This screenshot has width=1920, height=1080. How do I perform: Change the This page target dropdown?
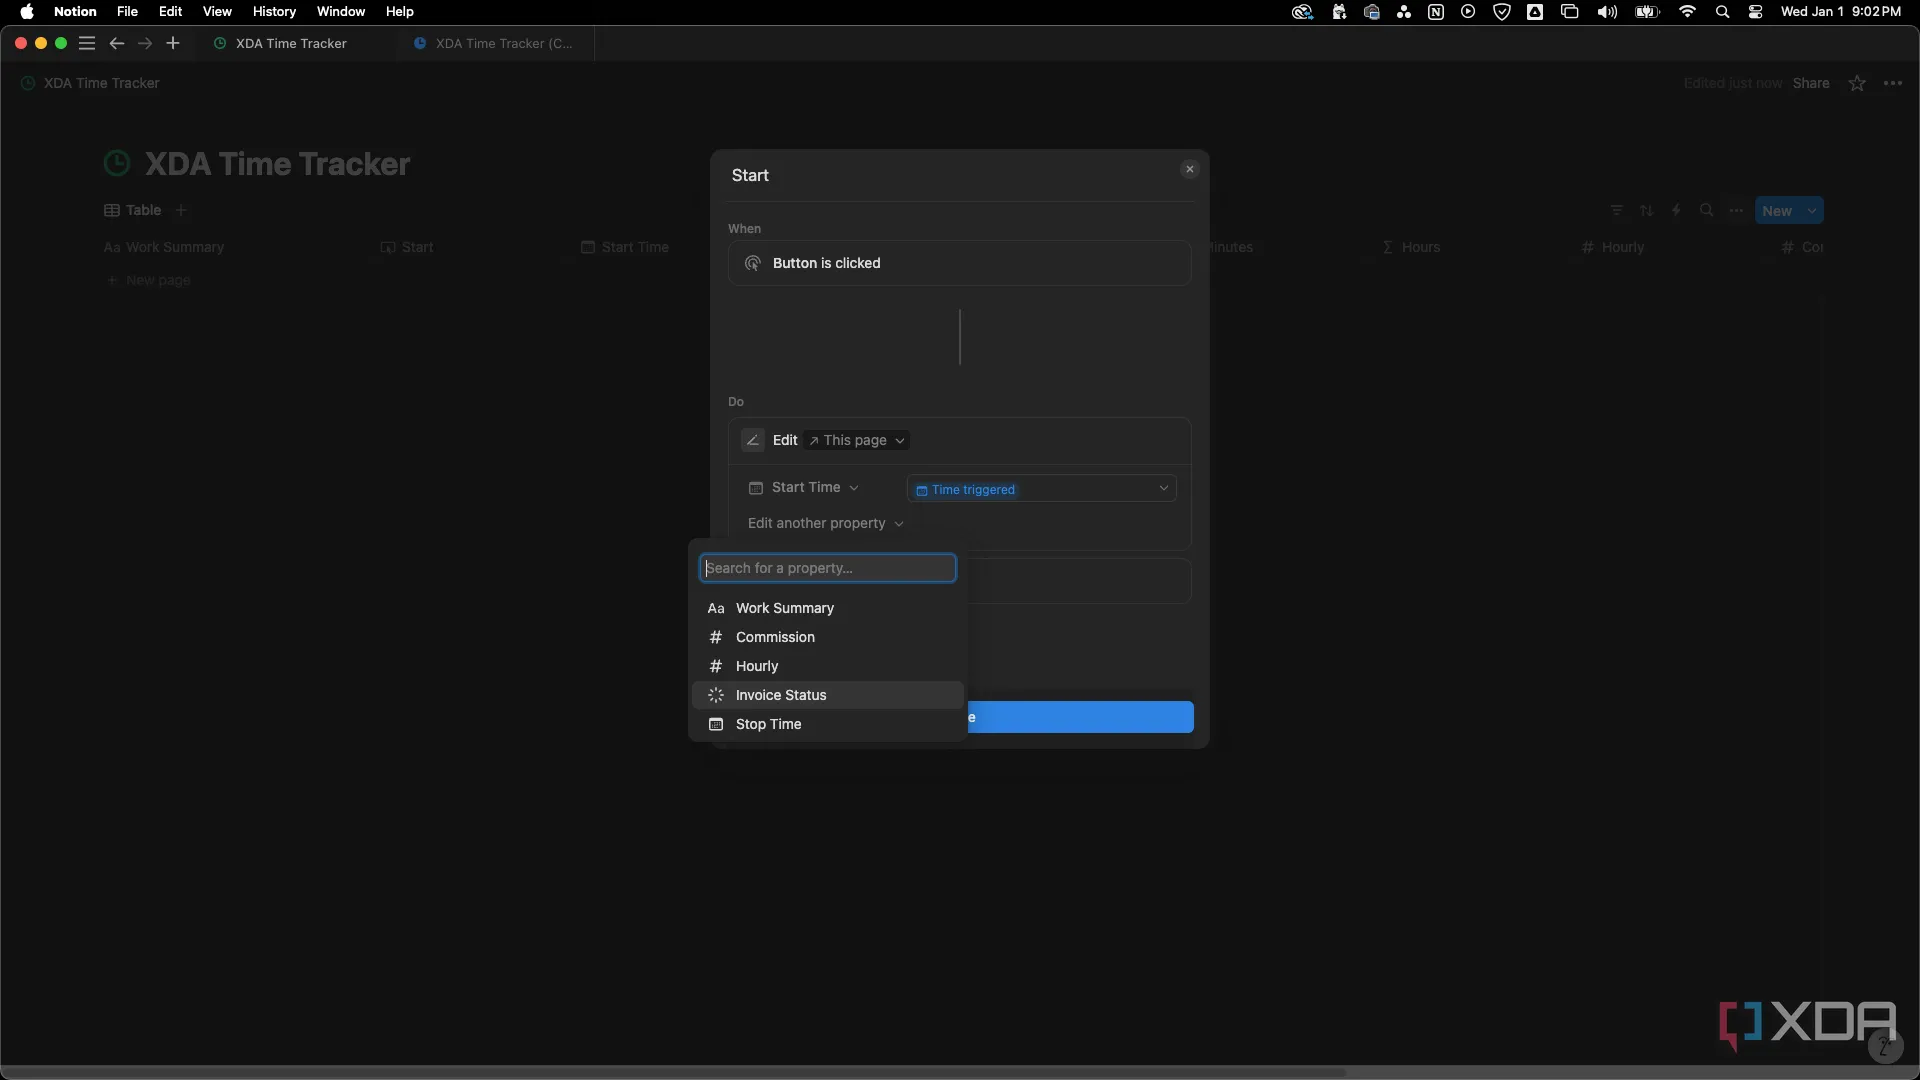point(857,440)
